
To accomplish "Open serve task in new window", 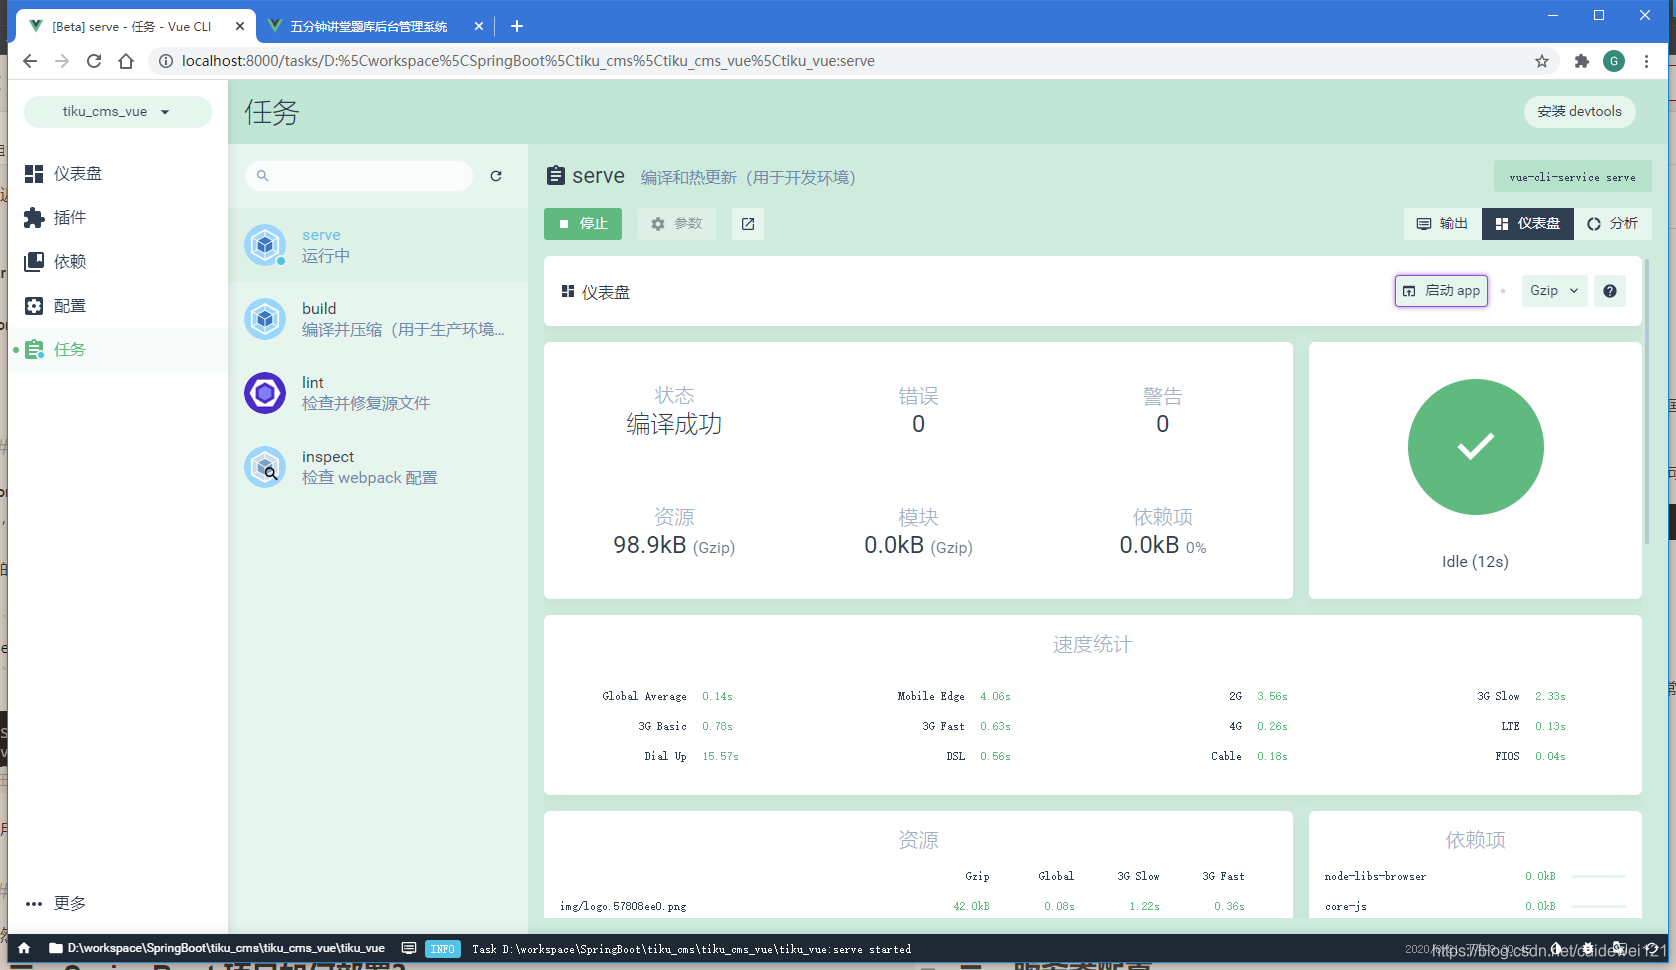I will [x=747, y=223].
